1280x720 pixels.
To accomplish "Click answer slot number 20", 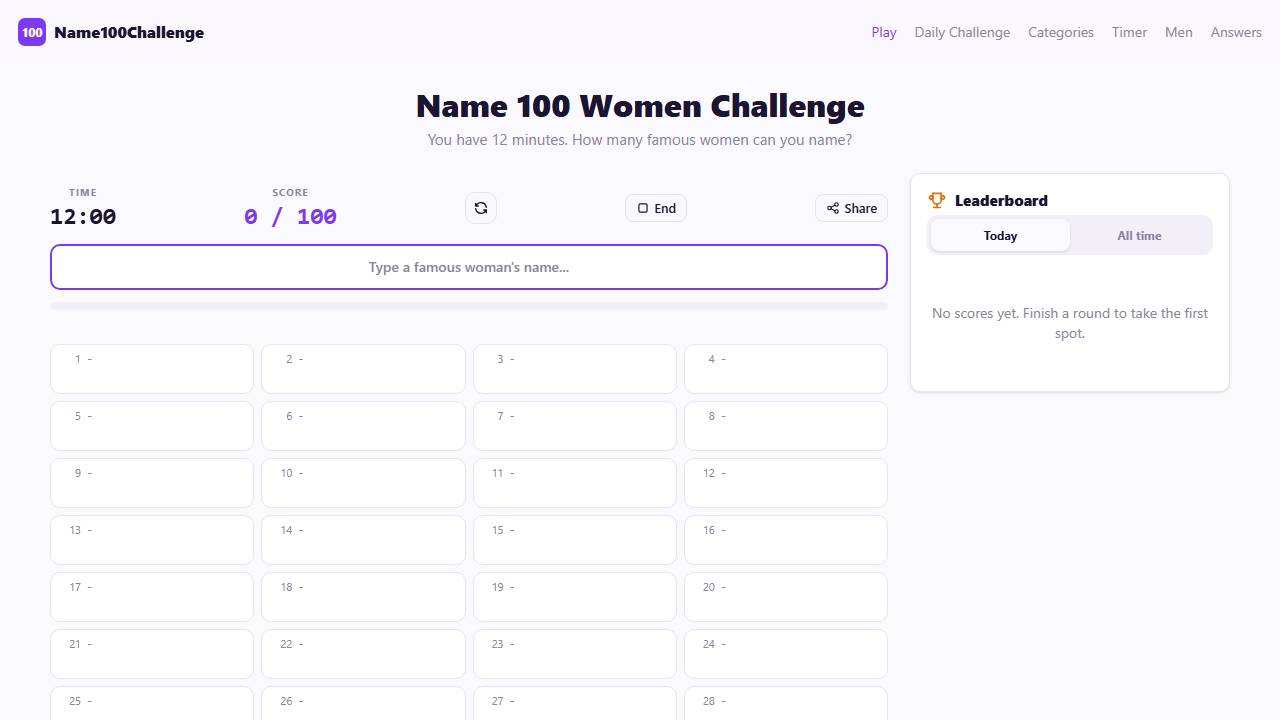I will 786,597.
